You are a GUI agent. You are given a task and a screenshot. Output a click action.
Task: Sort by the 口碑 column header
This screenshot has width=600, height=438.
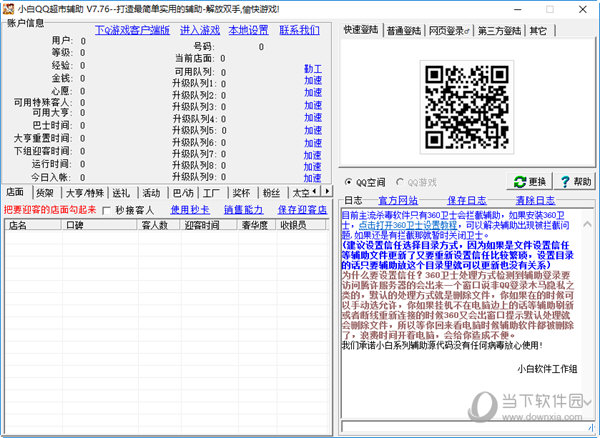click(x=99, y=225)
